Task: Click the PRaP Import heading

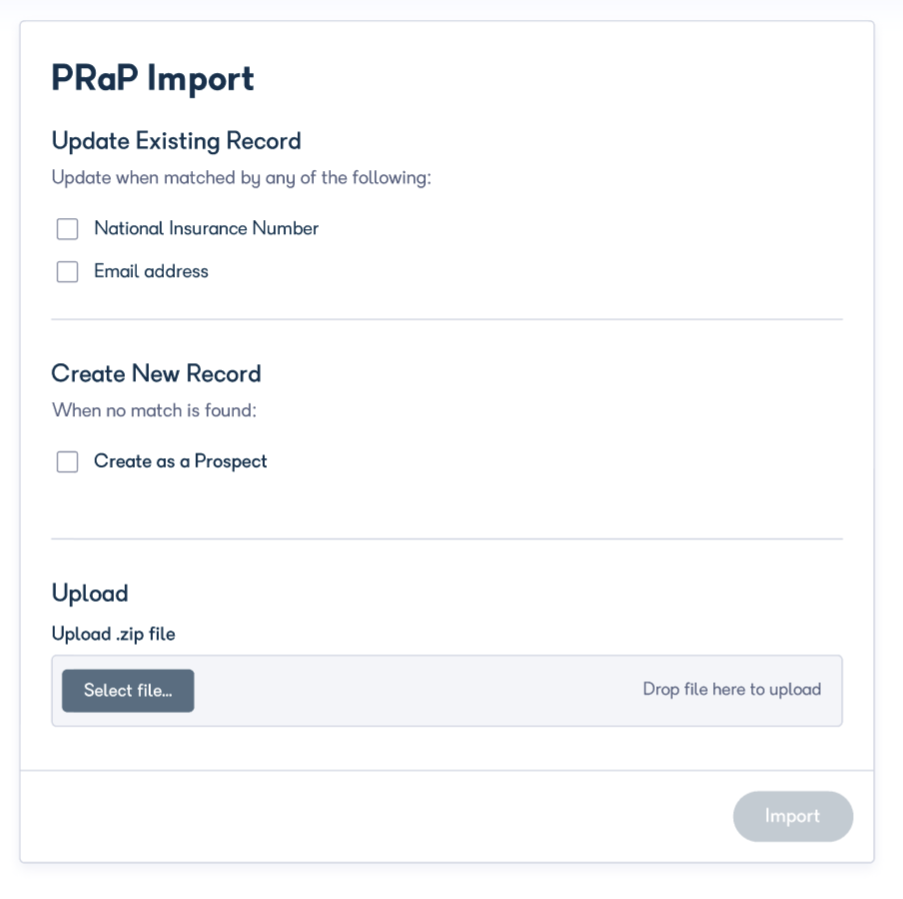Action: tap(152, 77)
